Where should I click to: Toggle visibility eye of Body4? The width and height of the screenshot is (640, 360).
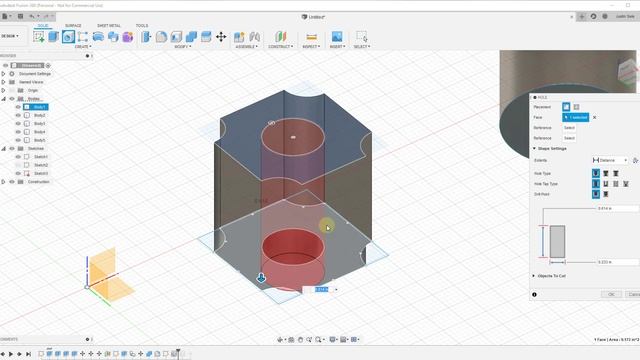click(x=18, y=132)
